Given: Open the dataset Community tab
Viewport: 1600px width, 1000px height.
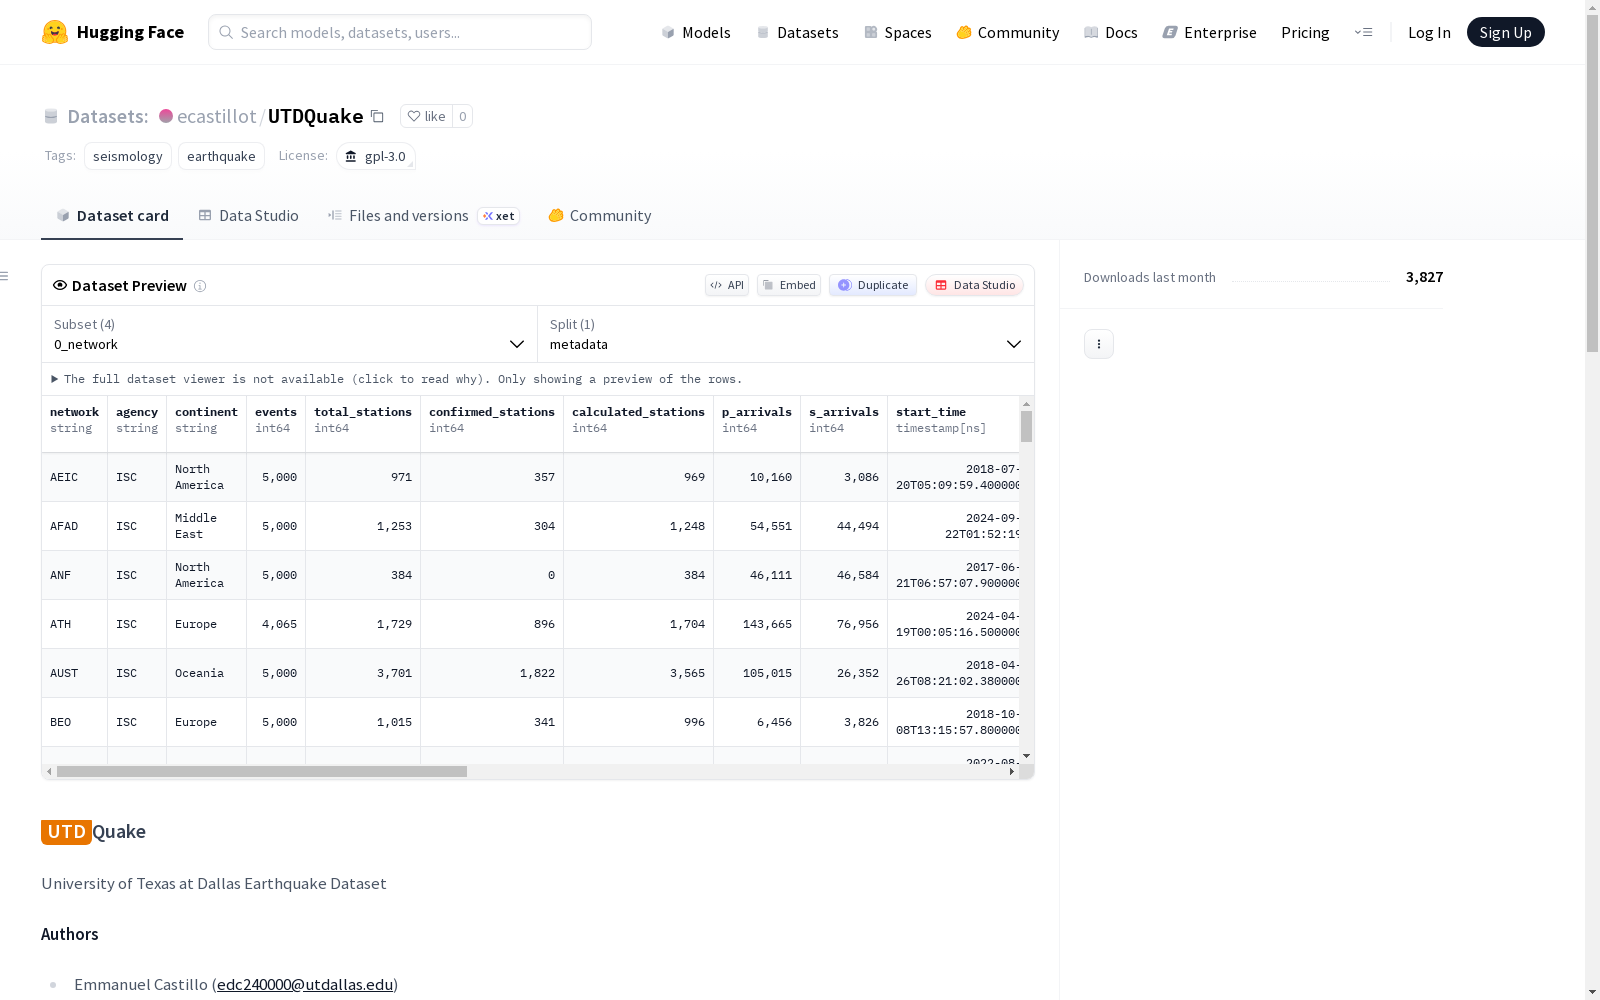Looking at the screenshot, I should click(600, 216).
